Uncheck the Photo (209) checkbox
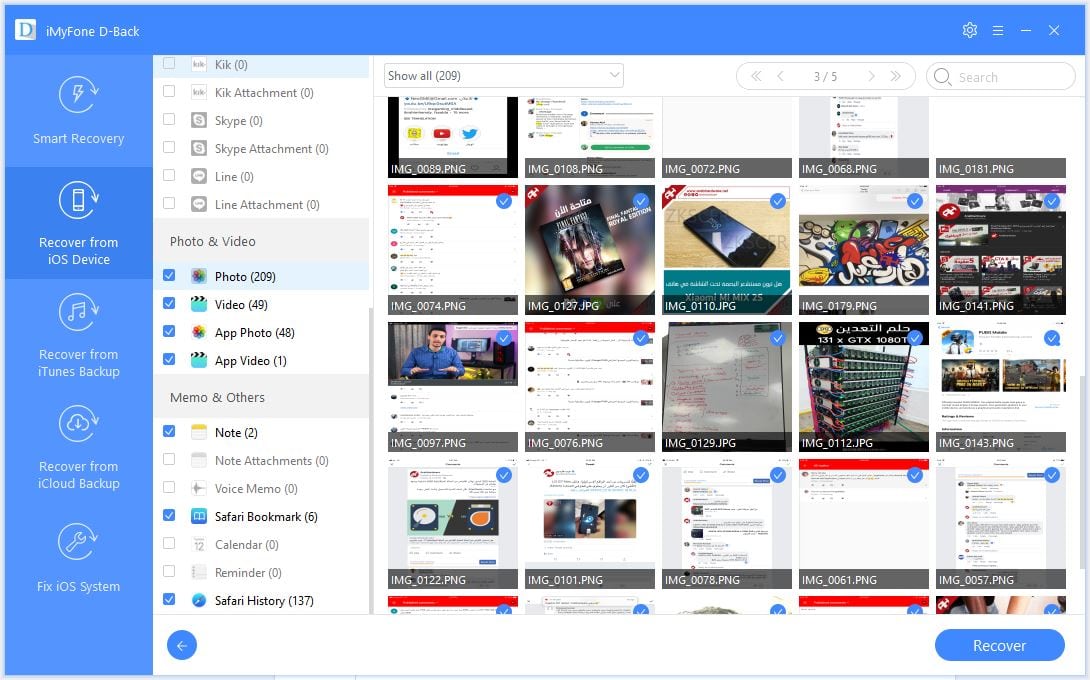The height and width of the screenshot is (680, 1090). pos(169,275)
